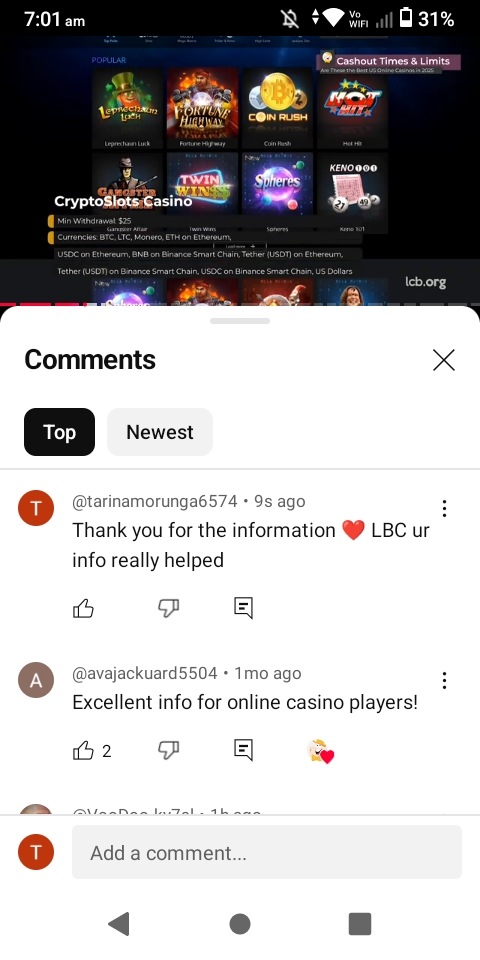Switch to Newest comments filter
Viewport: 480px width, 960px height.
click(160, 432)
